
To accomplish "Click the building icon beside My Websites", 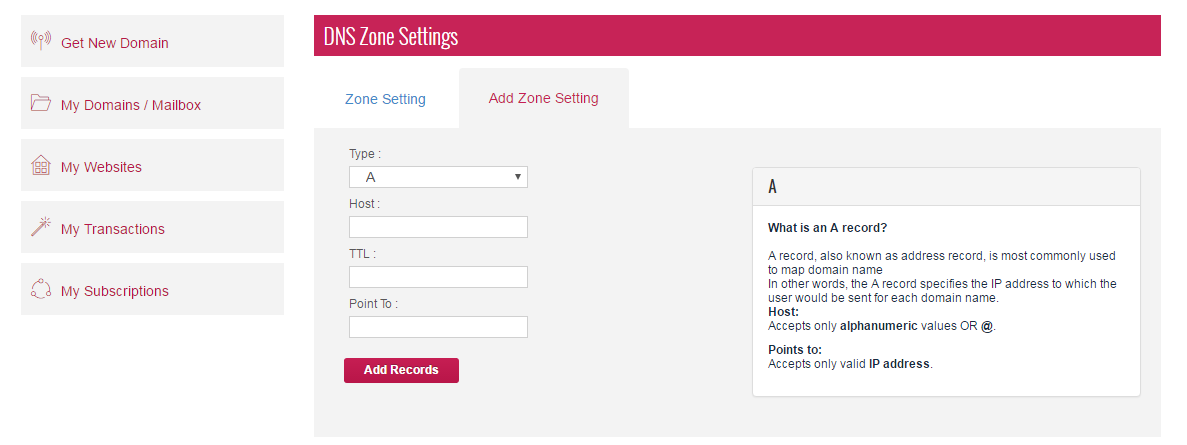I will pos(41,165).
